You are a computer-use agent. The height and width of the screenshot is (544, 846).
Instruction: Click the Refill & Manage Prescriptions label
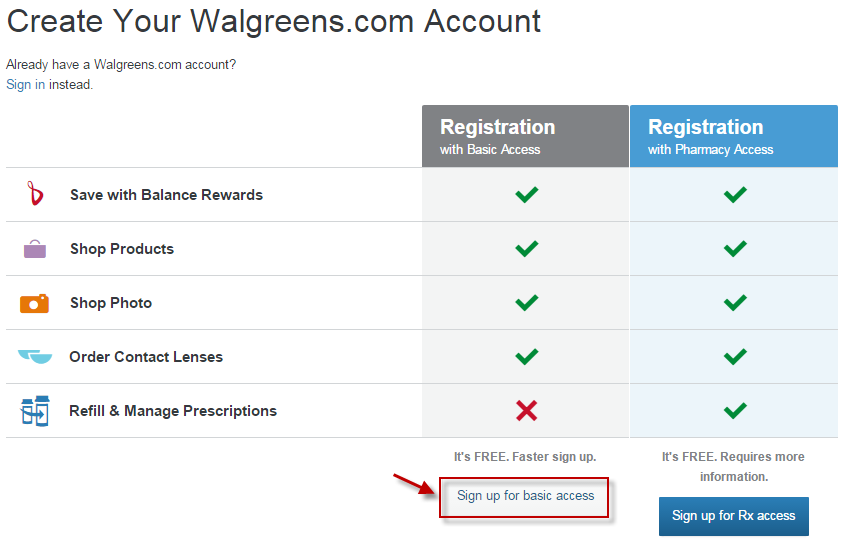pos(173,411)
